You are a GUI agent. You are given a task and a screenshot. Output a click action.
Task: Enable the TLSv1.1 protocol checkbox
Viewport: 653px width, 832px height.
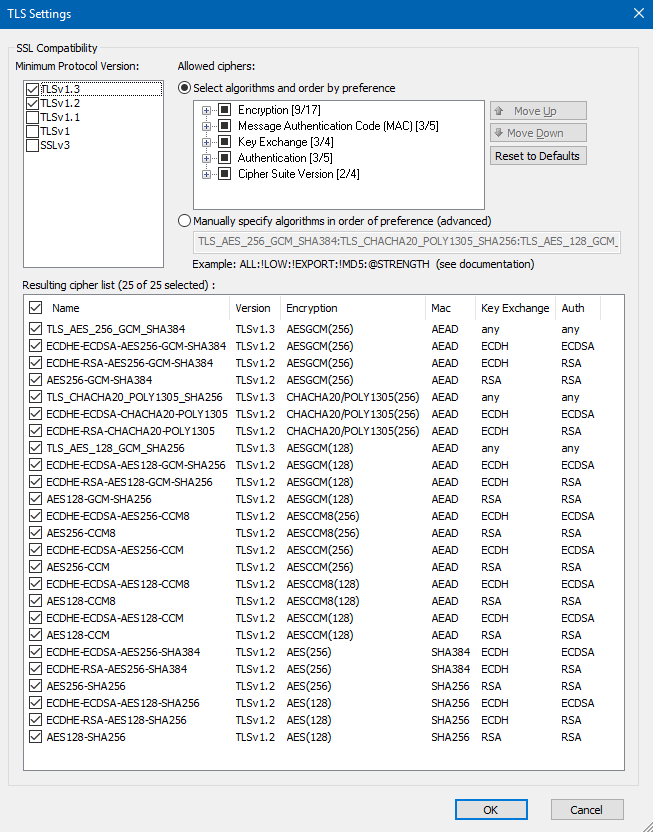coord(33,117)
